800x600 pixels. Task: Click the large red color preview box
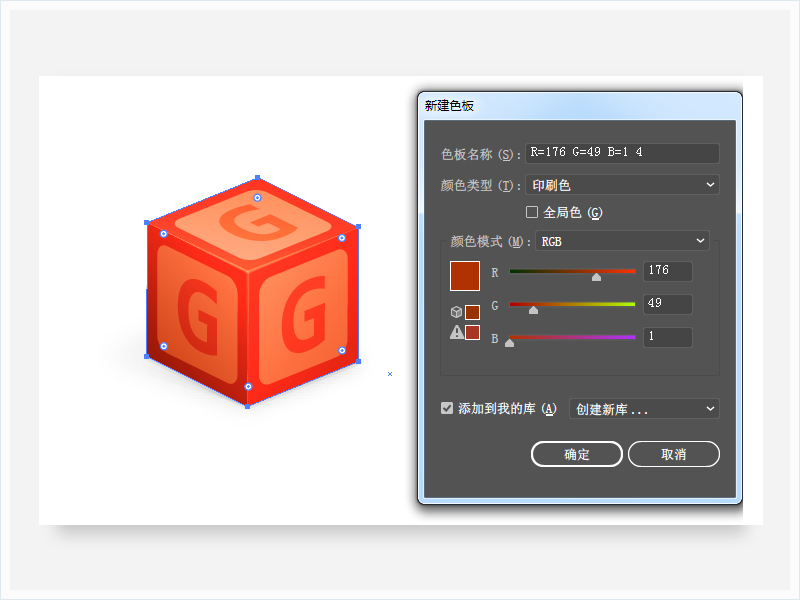coord(466,277)
